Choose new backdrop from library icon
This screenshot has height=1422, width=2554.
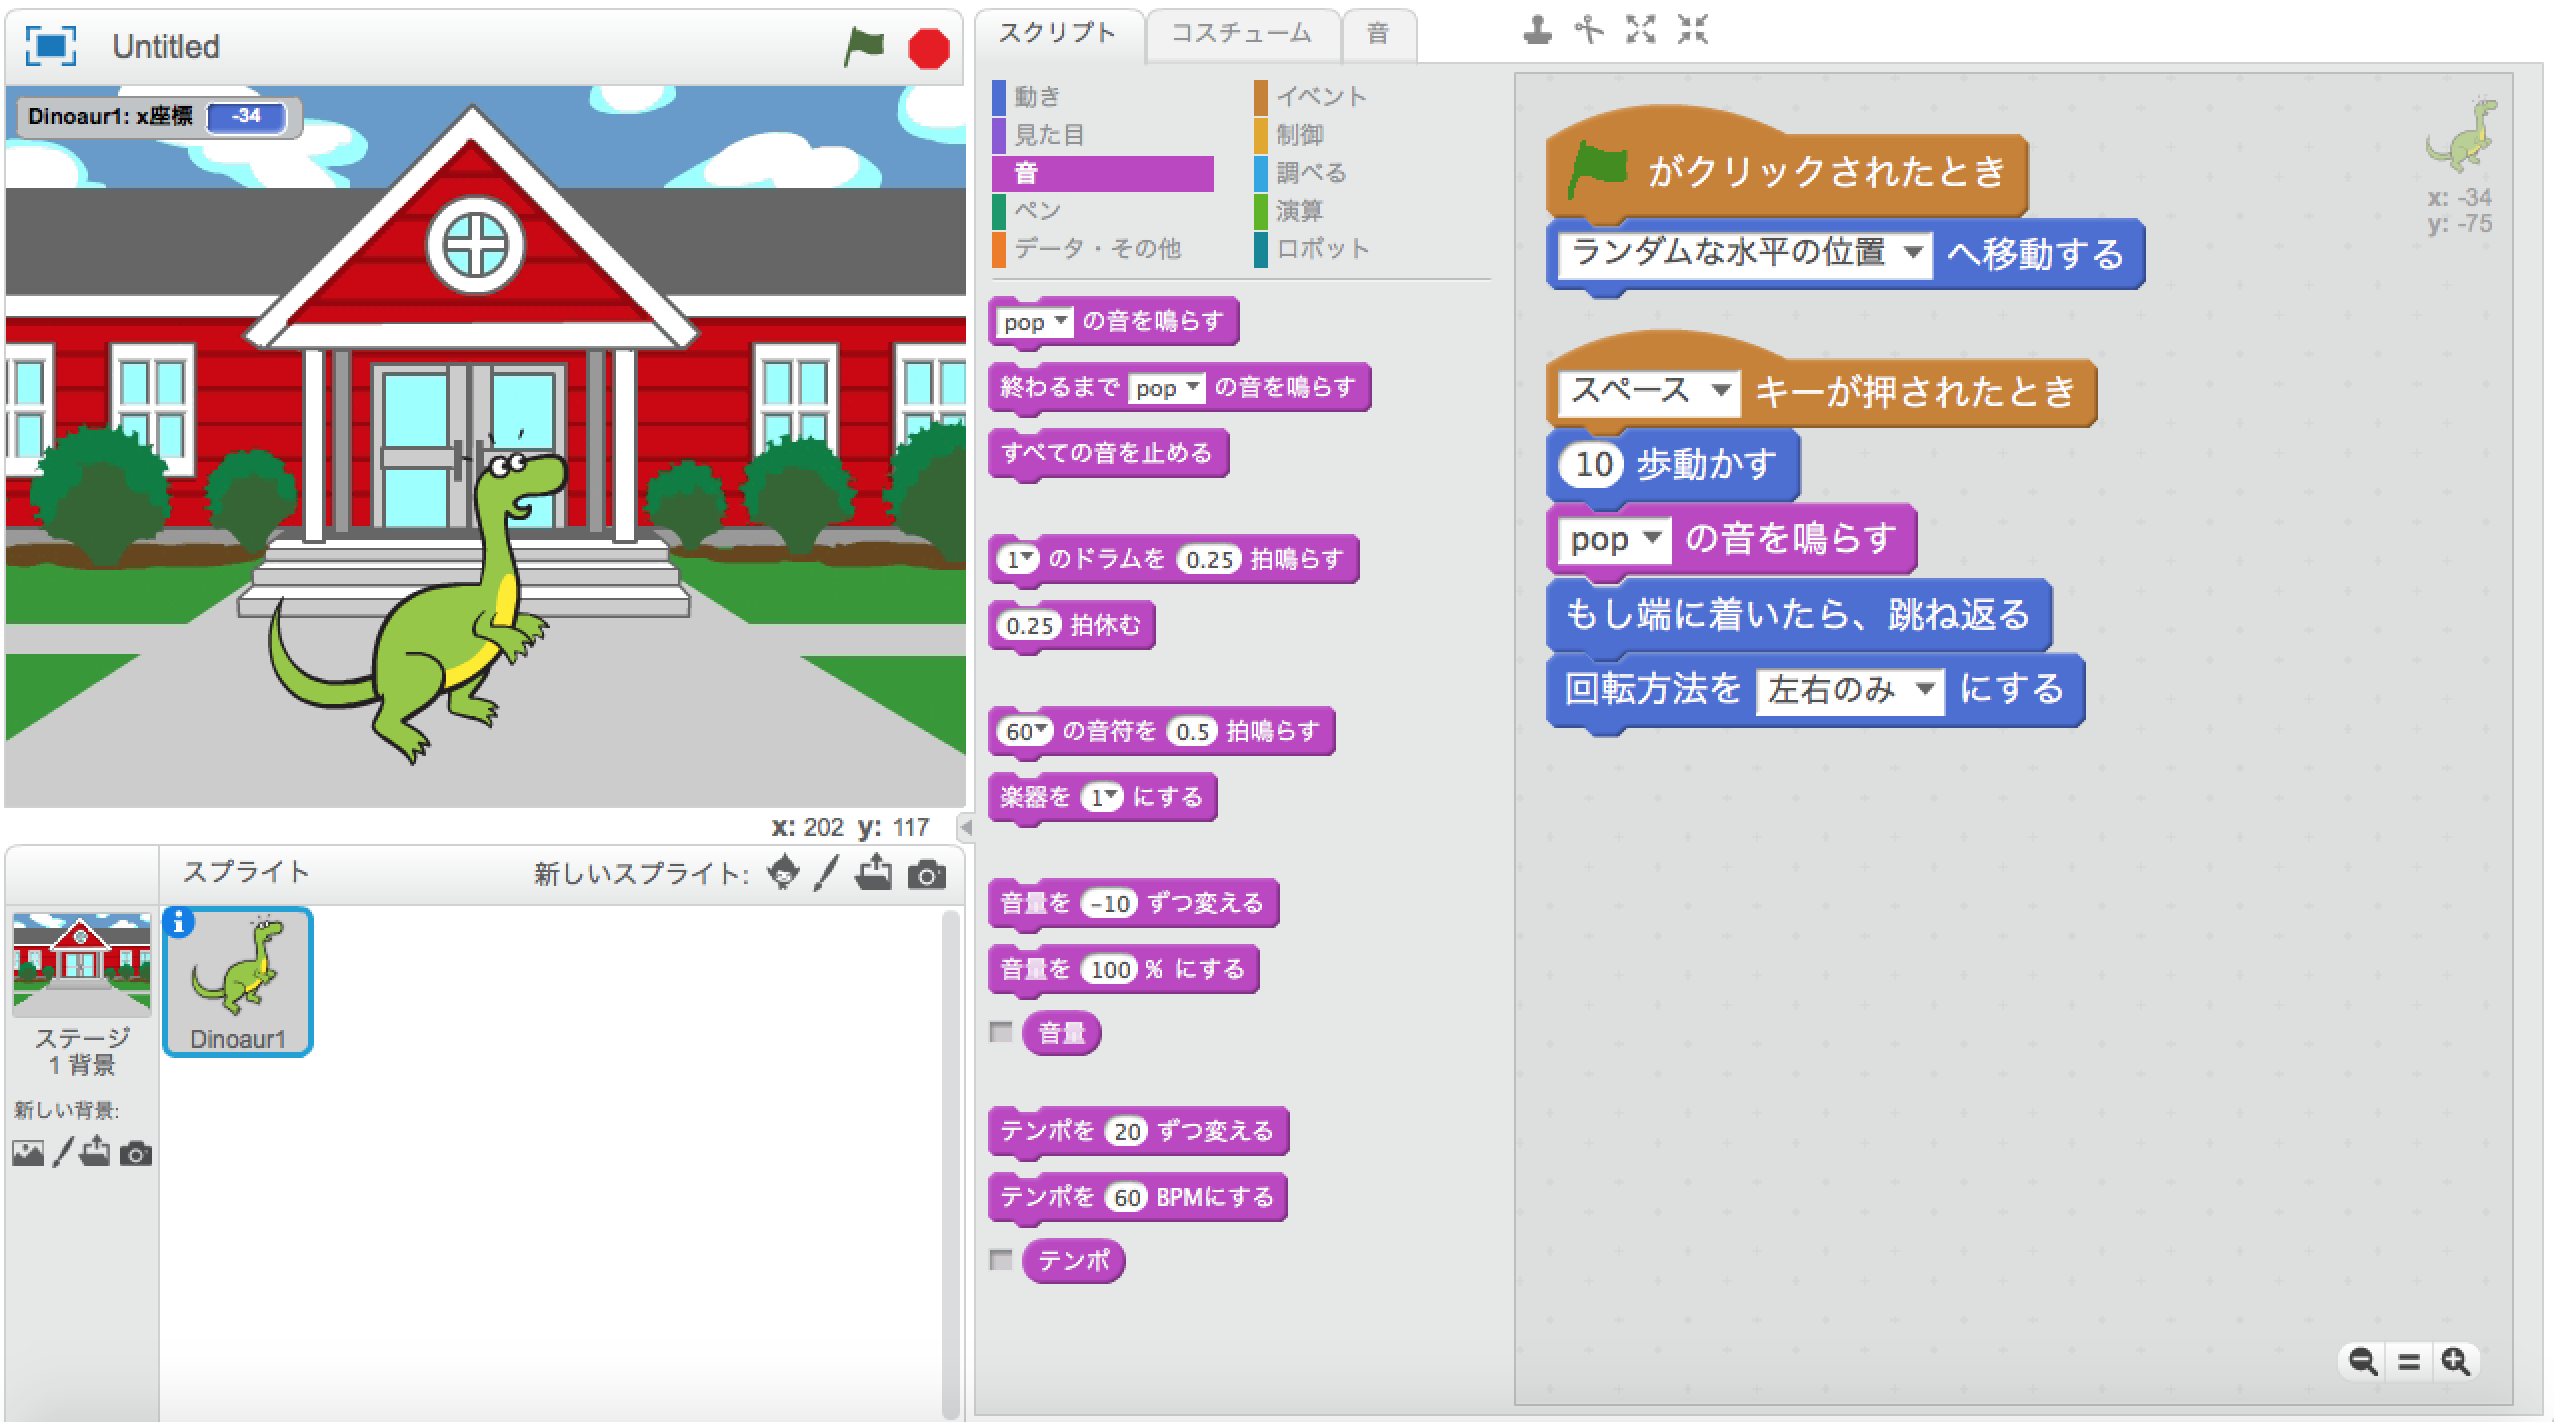[x=28, y=1153]
